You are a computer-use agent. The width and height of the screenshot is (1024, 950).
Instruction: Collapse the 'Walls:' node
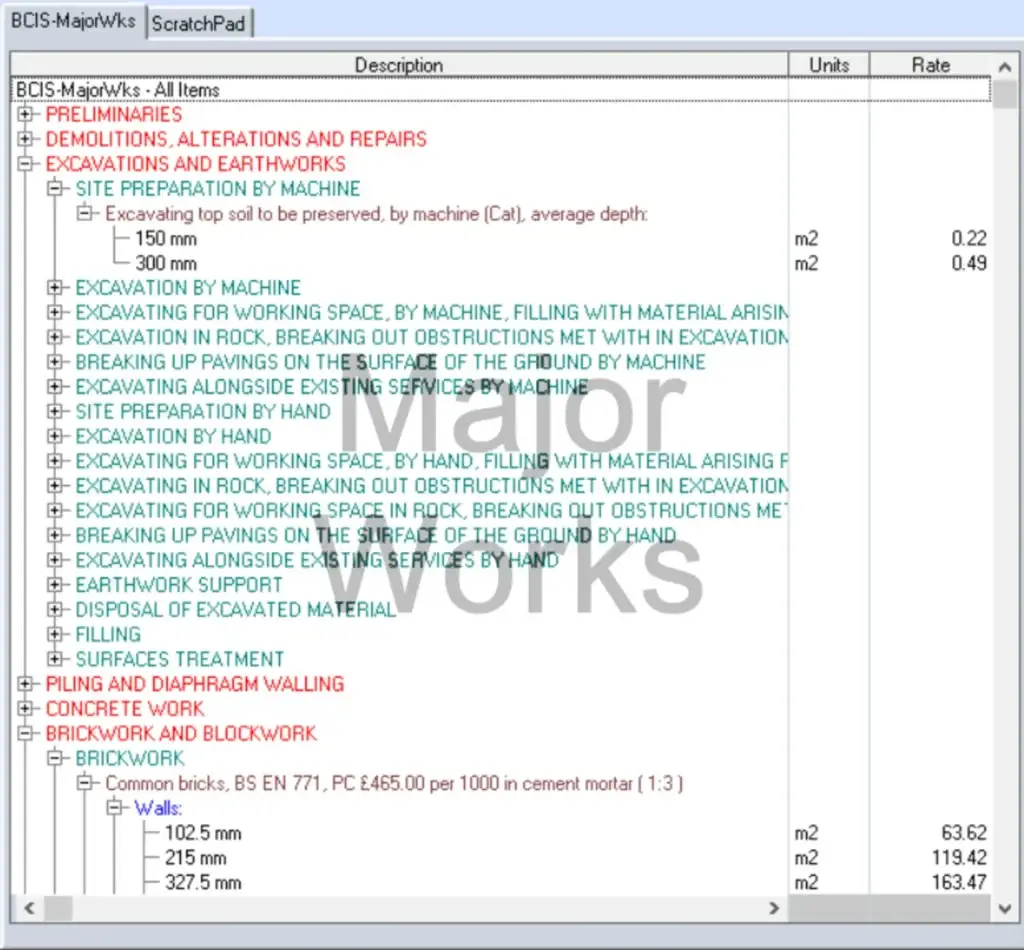coord(115,808)
